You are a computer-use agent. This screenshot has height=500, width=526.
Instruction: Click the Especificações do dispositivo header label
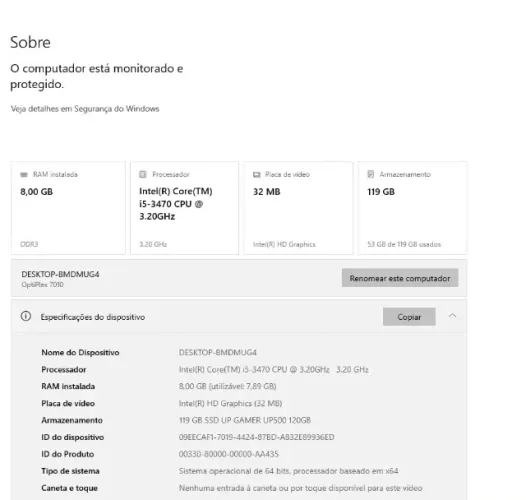pyautogui.click(x=93, y=317)
